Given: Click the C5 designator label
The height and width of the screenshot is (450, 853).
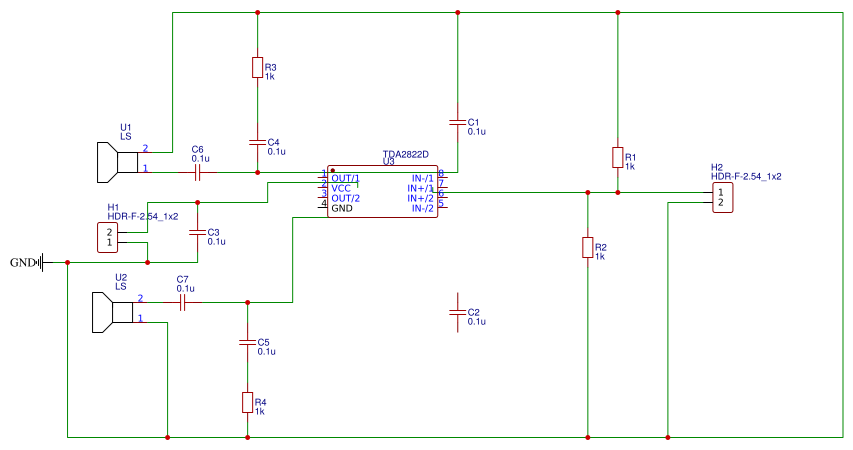Looking at the screenshot, I should (263, 342).
